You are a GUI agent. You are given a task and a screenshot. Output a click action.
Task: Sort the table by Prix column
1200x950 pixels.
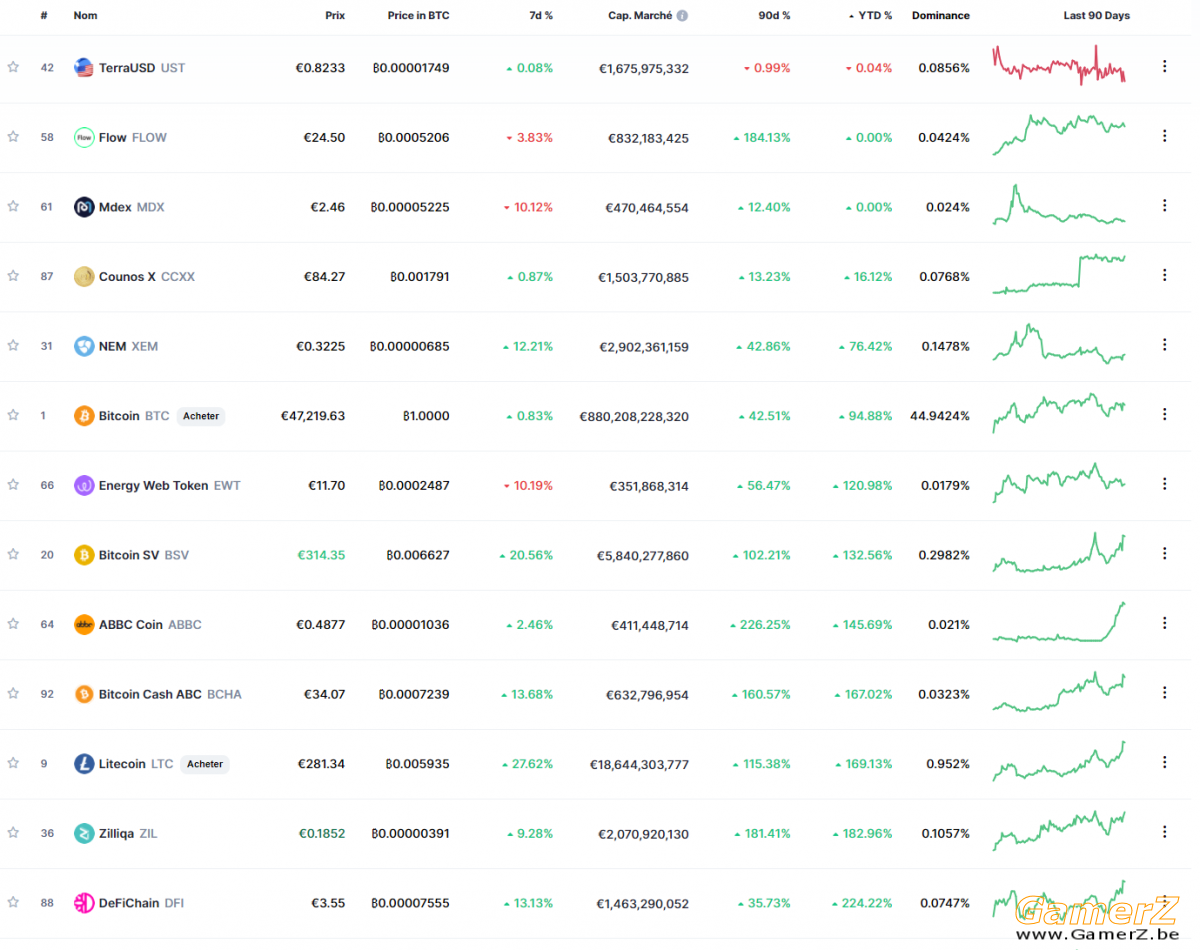[x=335, y=16]
